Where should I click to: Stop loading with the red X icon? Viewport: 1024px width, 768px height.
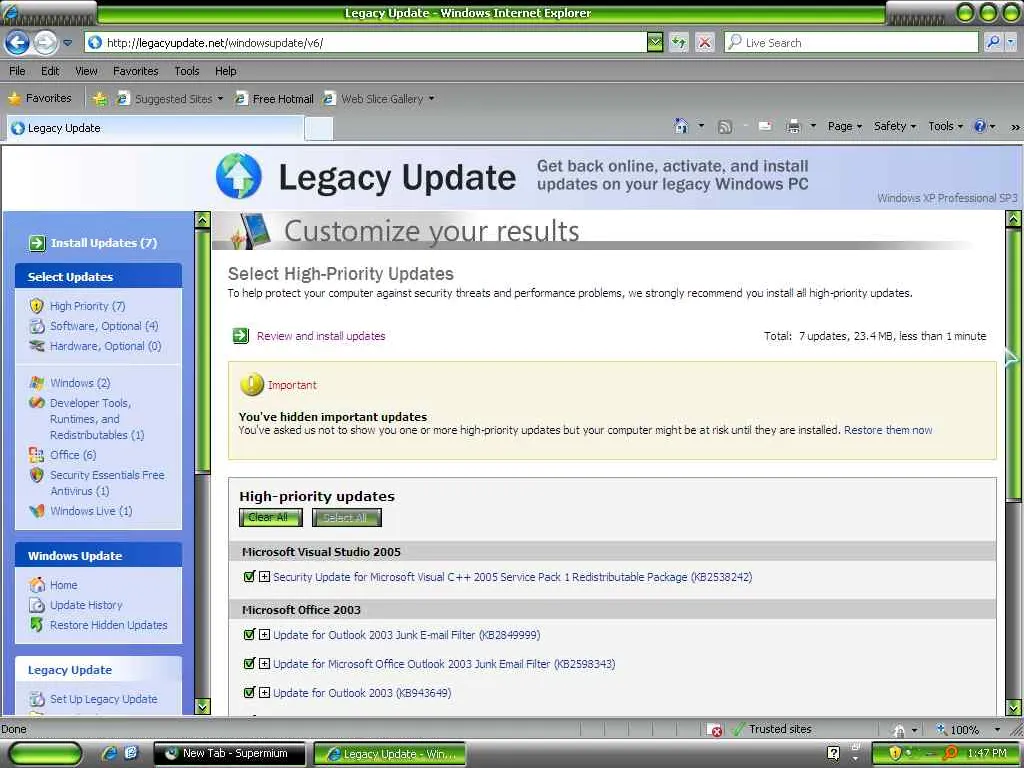705,43
